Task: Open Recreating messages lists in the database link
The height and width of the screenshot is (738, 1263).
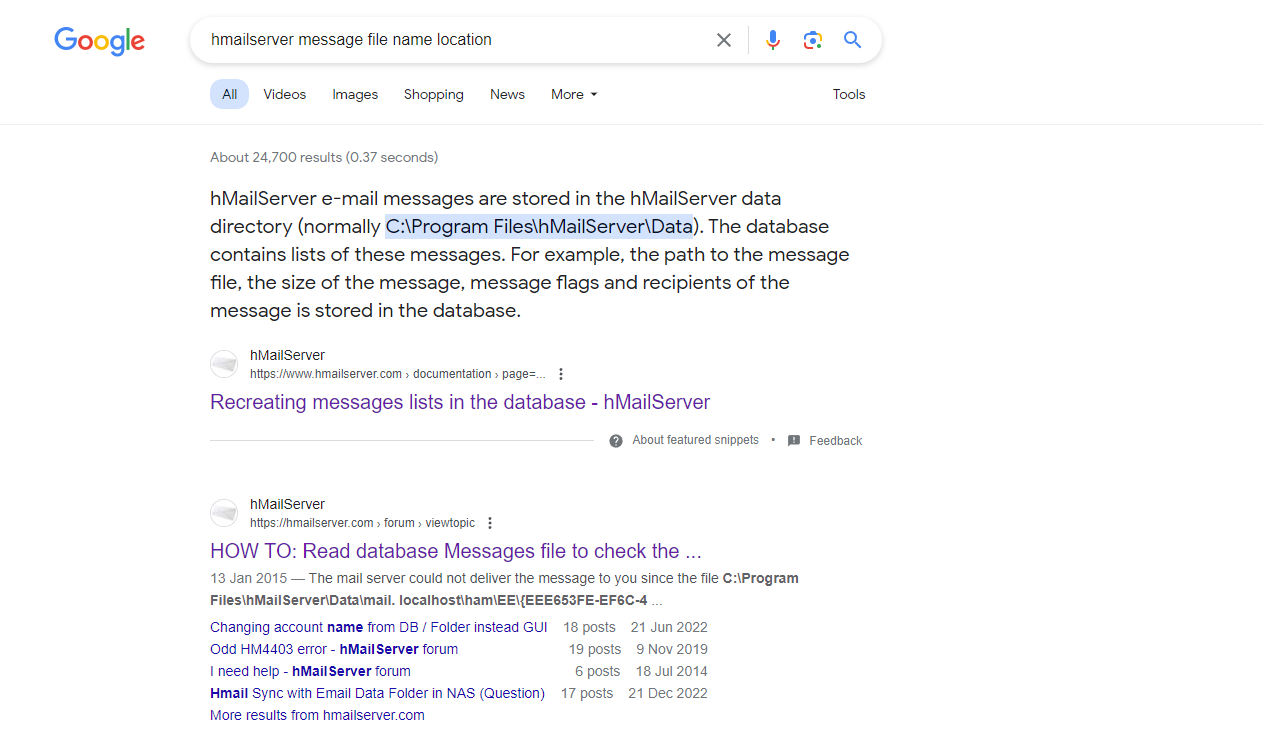Action: (x=460, y=402)
